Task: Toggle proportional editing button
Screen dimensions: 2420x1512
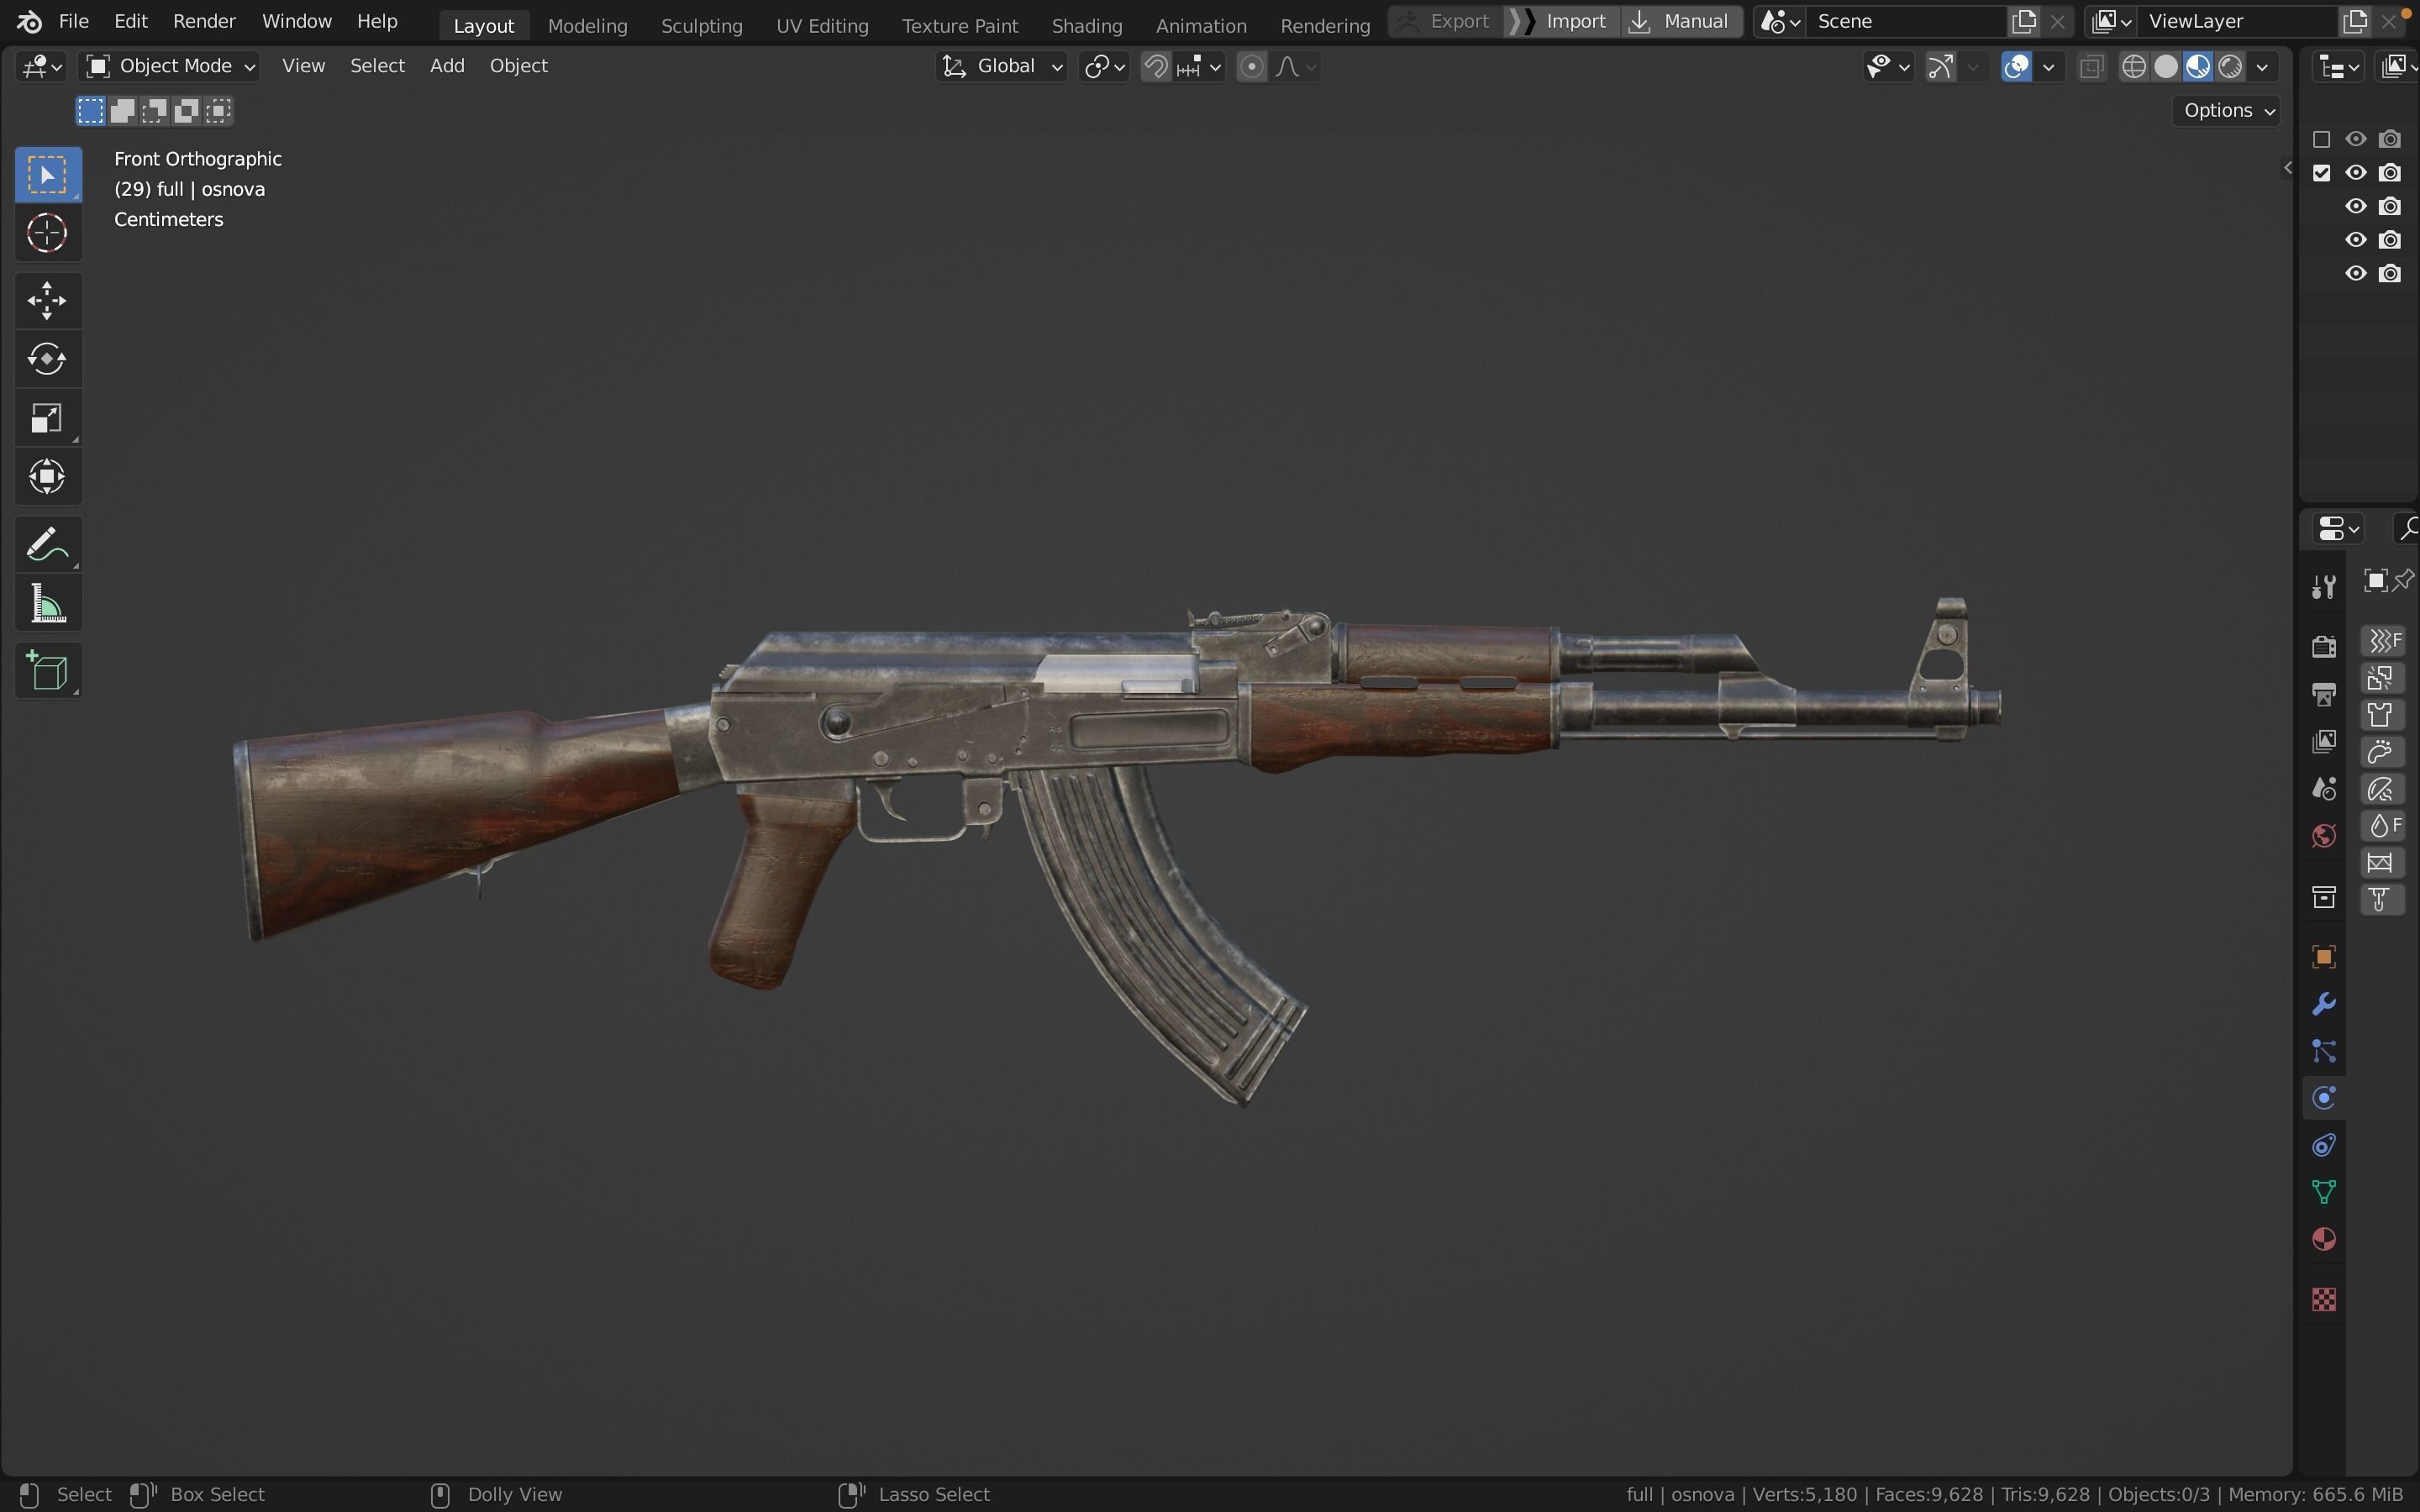Action: pos(1251,67)
